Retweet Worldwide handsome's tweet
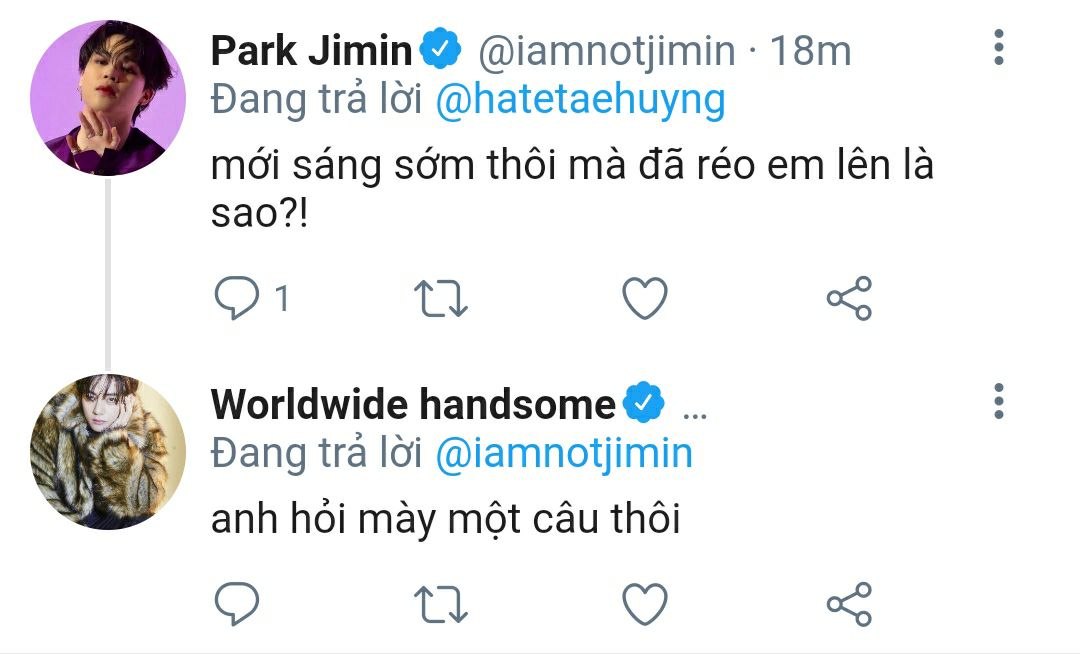The height and width of the screenshot is (654, 1080). point(441,604)
